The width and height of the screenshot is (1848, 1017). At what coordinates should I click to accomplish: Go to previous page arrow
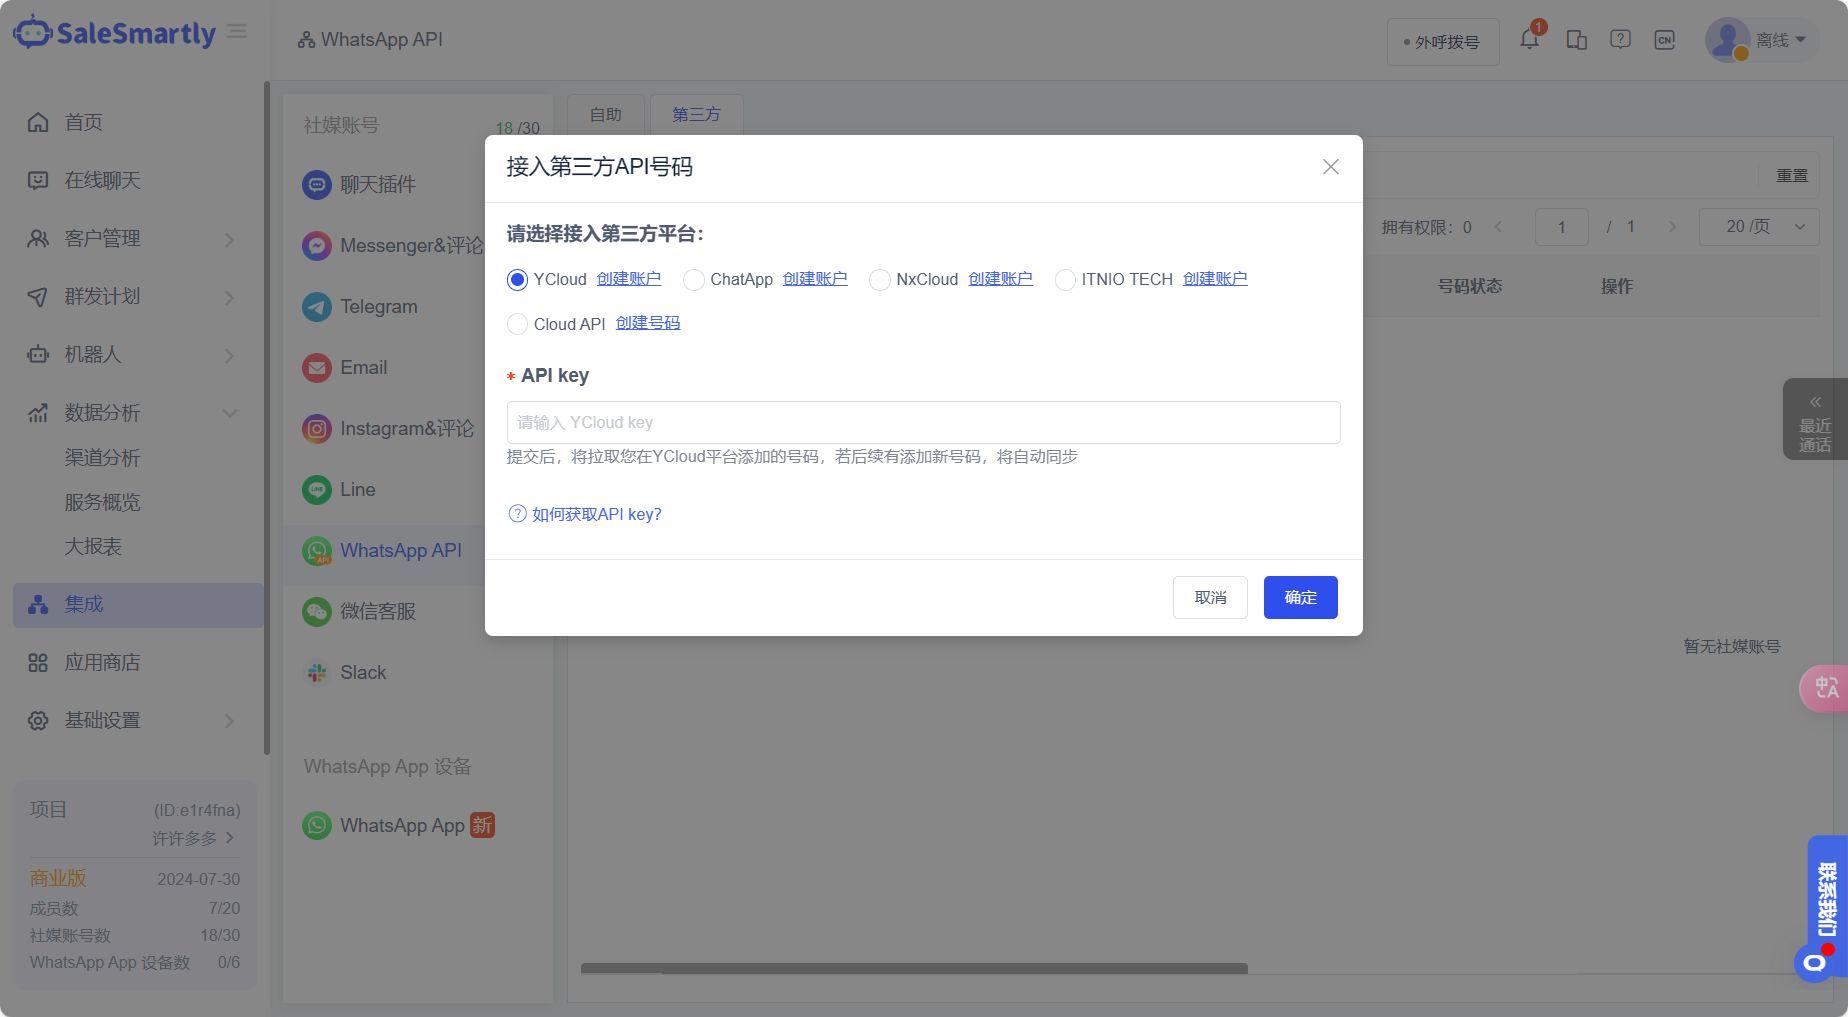coord(1498,227)
